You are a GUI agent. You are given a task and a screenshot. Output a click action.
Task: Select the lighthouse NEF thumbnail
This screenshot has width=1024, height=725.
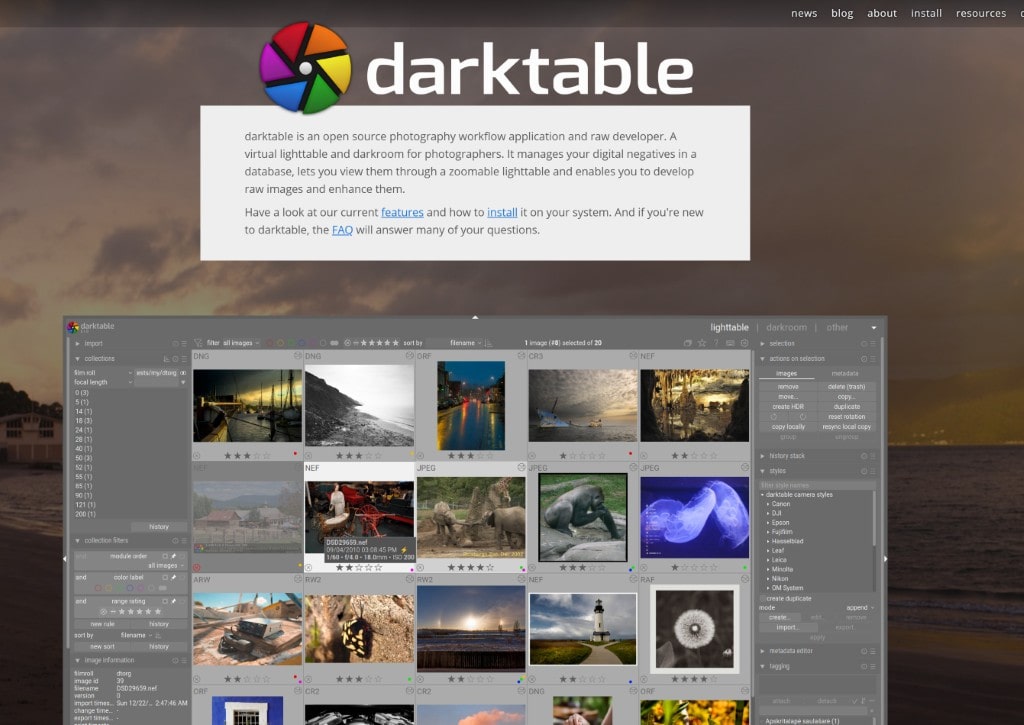pos(582,628)
